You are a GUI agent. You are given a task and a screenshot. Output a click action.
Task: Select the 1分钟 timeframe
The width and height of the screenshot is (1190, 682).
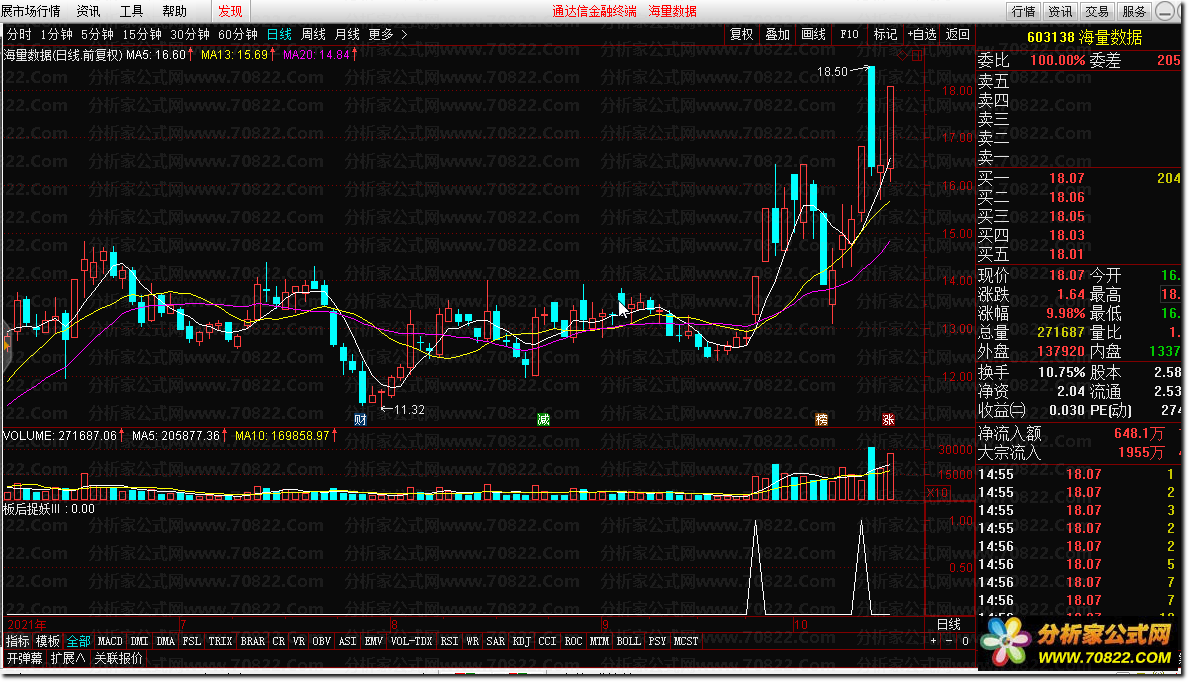(56, 34)
